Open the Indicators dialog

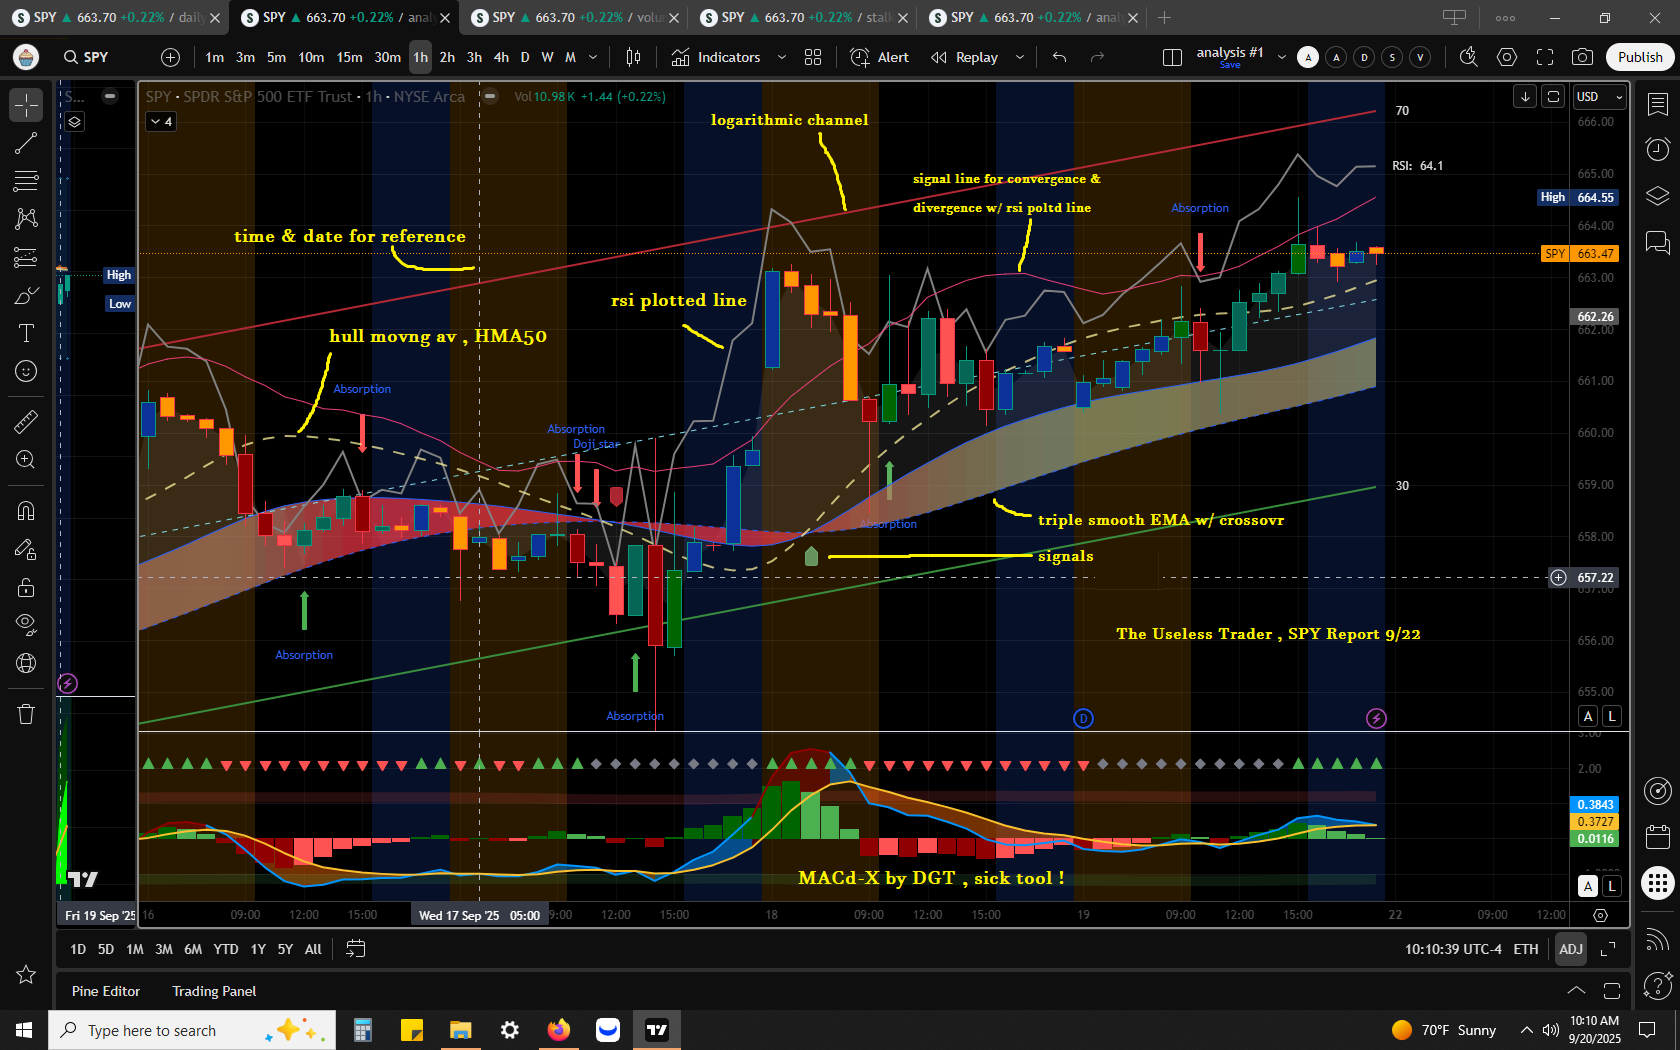click(716, 57)
